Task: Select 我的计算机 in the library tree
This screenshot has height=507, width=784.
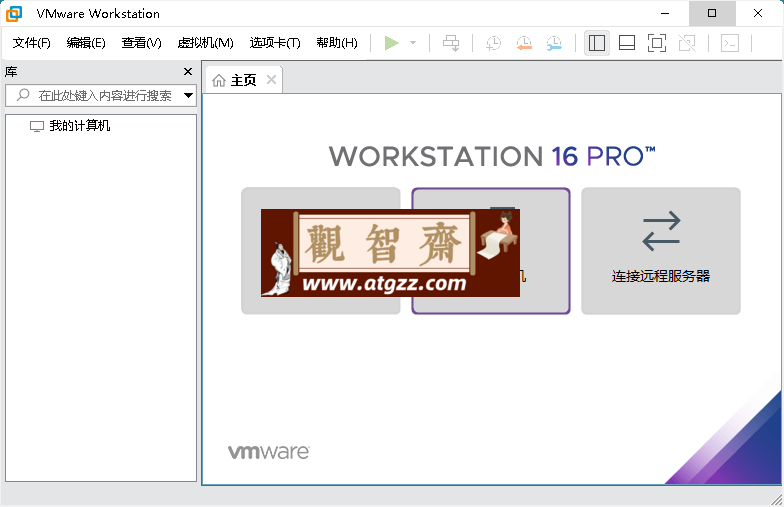Action: pos(80,126)
